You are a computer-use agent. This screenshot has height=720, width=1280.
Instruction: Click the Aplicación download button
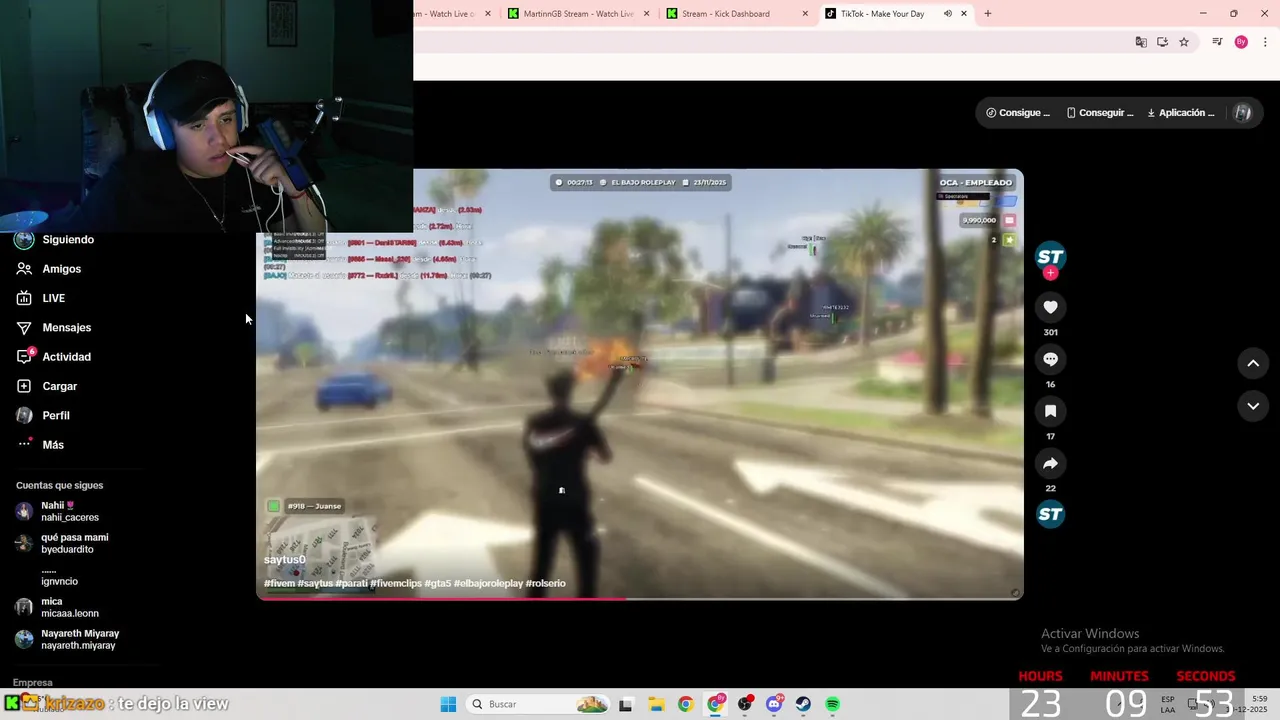coord(1181,113)
